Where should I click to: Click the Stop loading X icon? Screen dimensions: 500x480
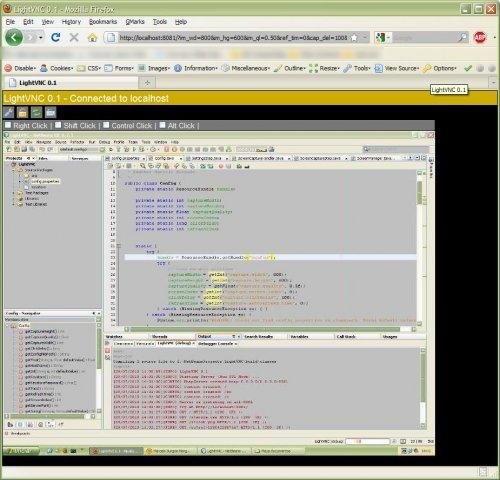tap(74, 37)
